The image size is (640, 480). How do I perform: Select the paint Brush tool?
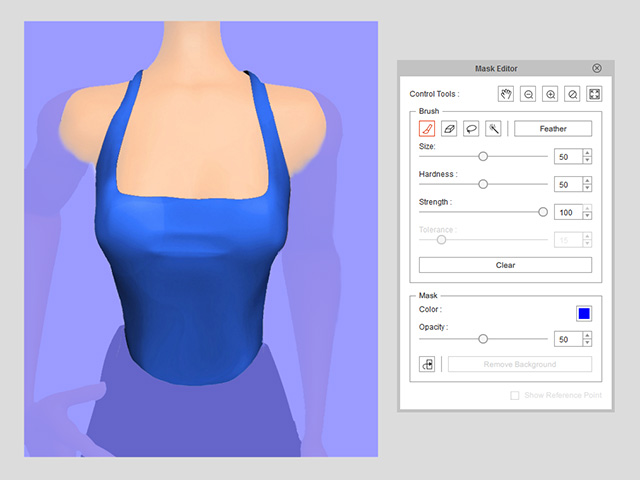tap(427, 129)
